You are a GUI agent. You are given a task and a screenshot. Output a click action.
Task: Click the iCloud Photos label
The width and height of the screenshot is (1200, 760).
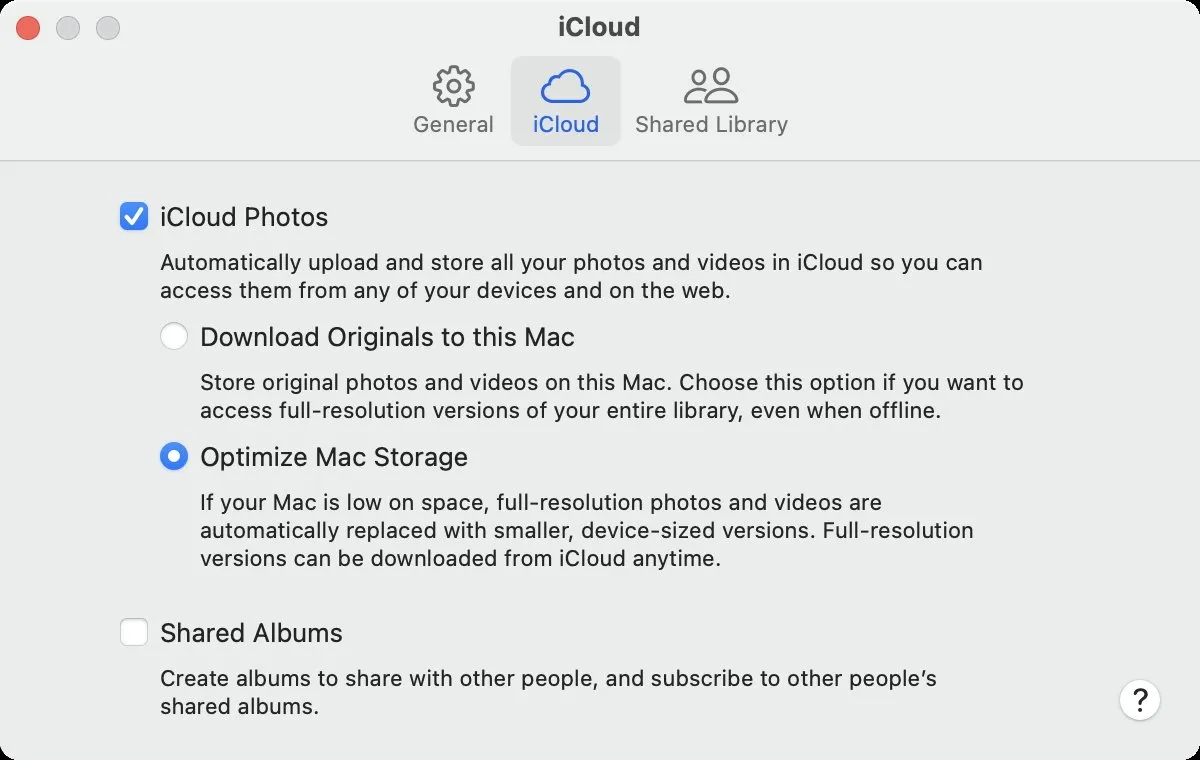point(243,216)
